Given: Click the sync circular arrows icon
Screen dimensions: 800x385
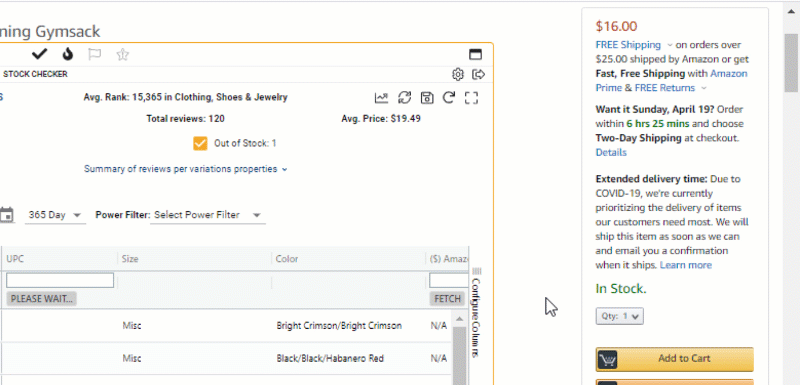Looking at the screenshot, I should pyautogui.click(x=405, y=97).
